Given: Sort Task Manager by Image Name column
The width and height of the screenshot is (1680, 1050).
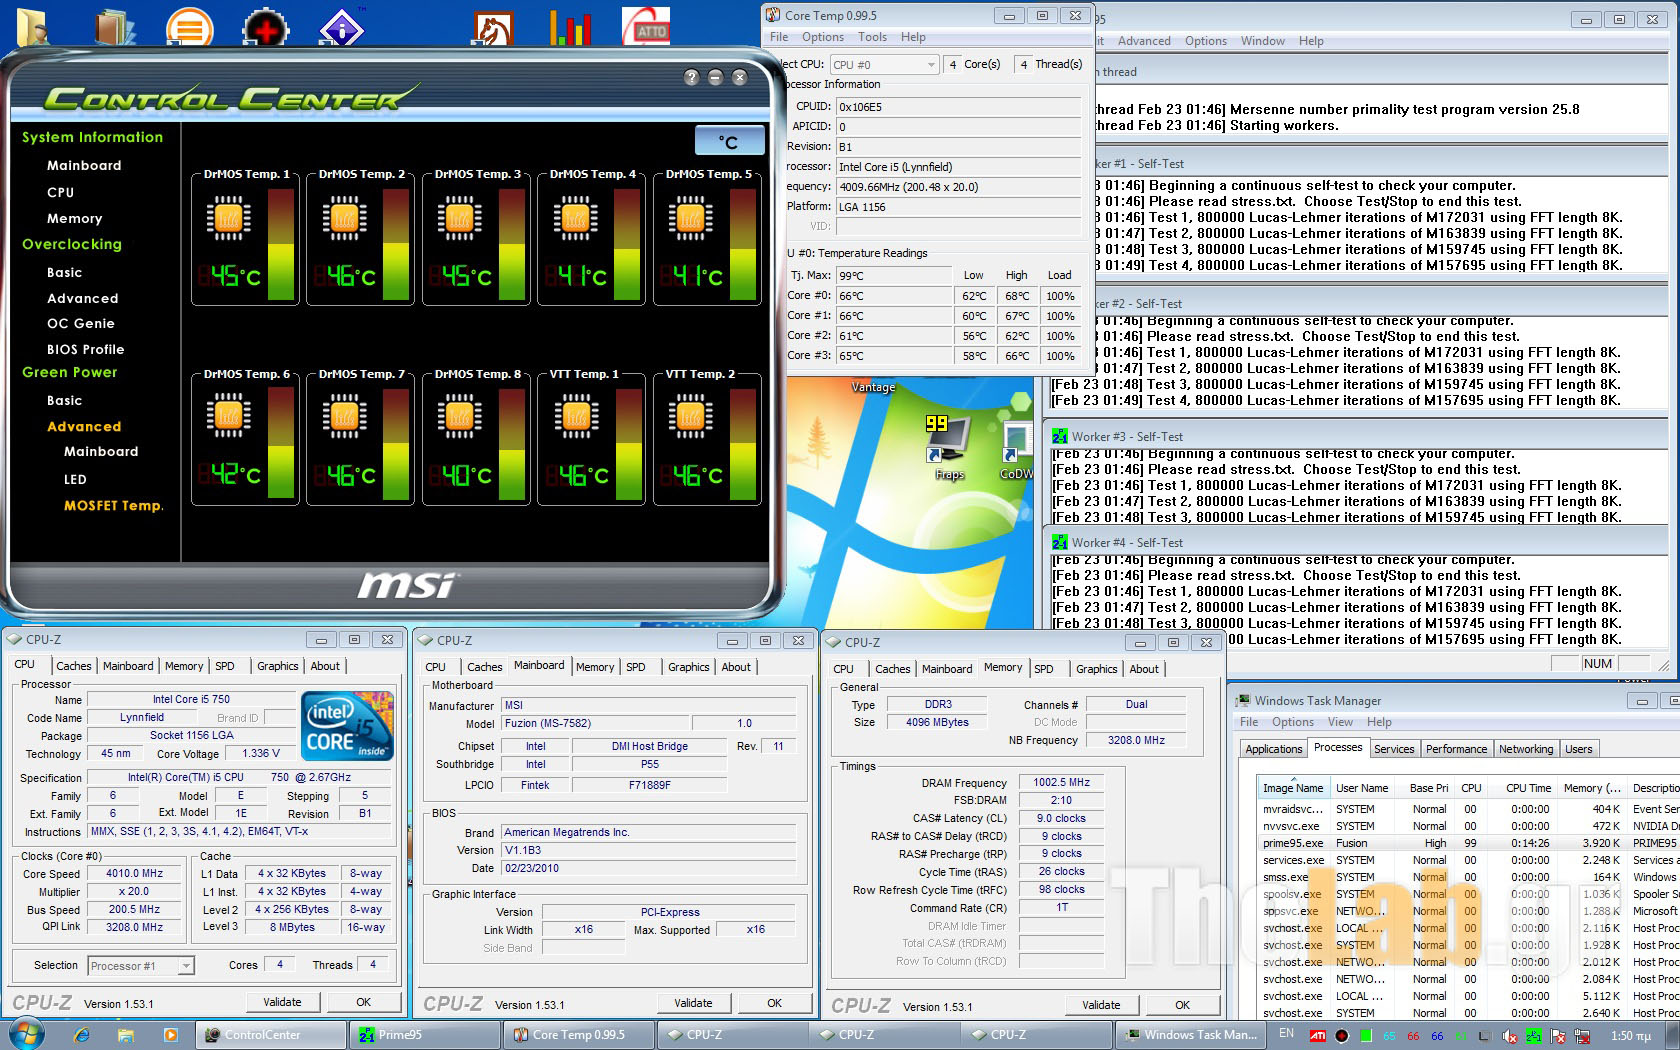Looking at the screenshot, I should (1293, 788).
